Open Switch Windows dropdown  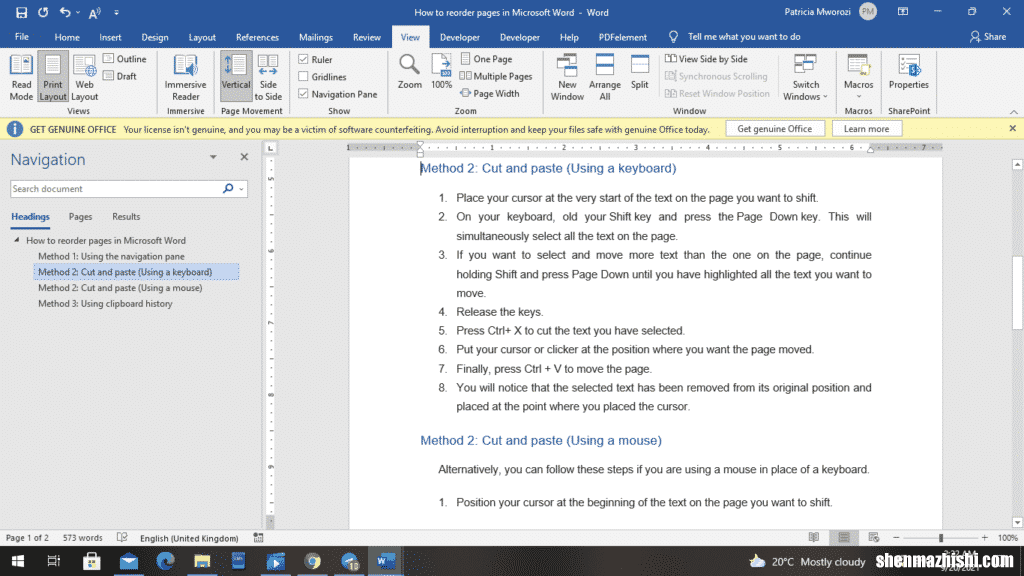pos(805,77)
